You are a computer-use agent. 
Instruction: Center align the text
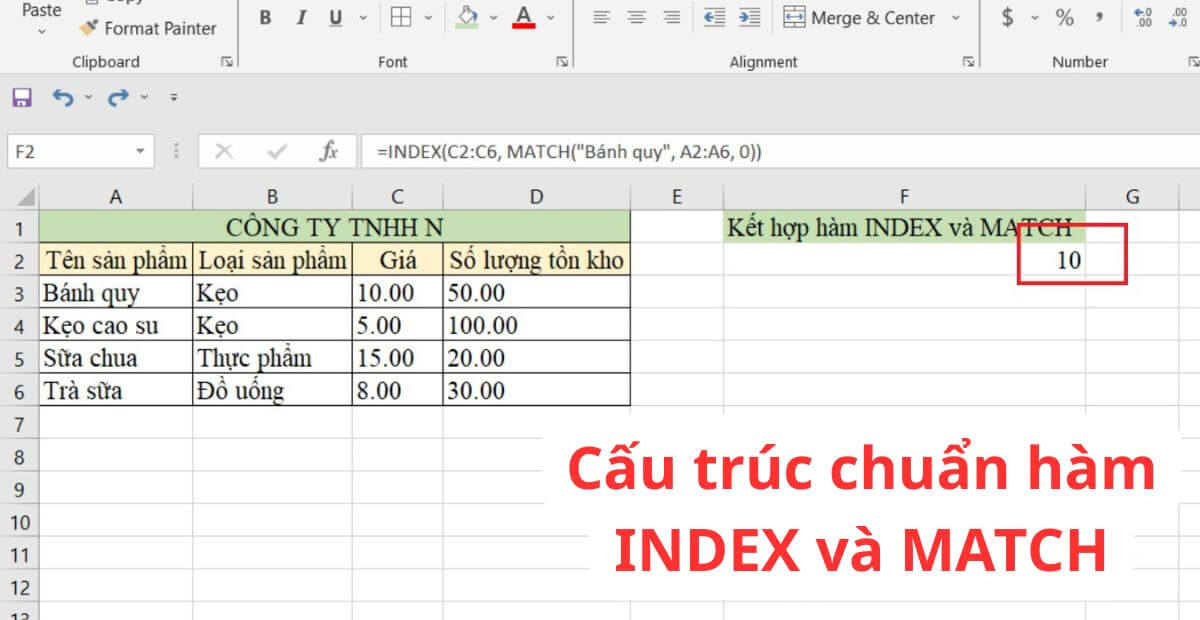click(x=636, y=17)
